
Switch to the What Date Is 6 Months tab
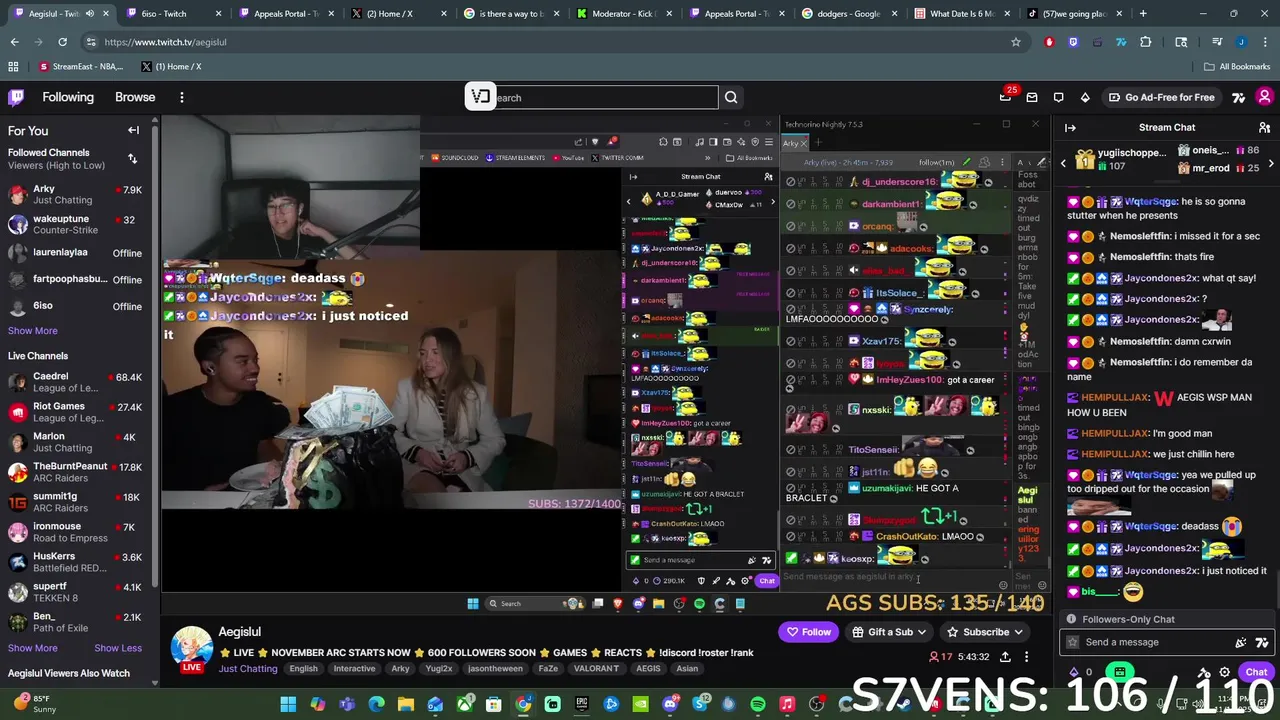point(960,14)
